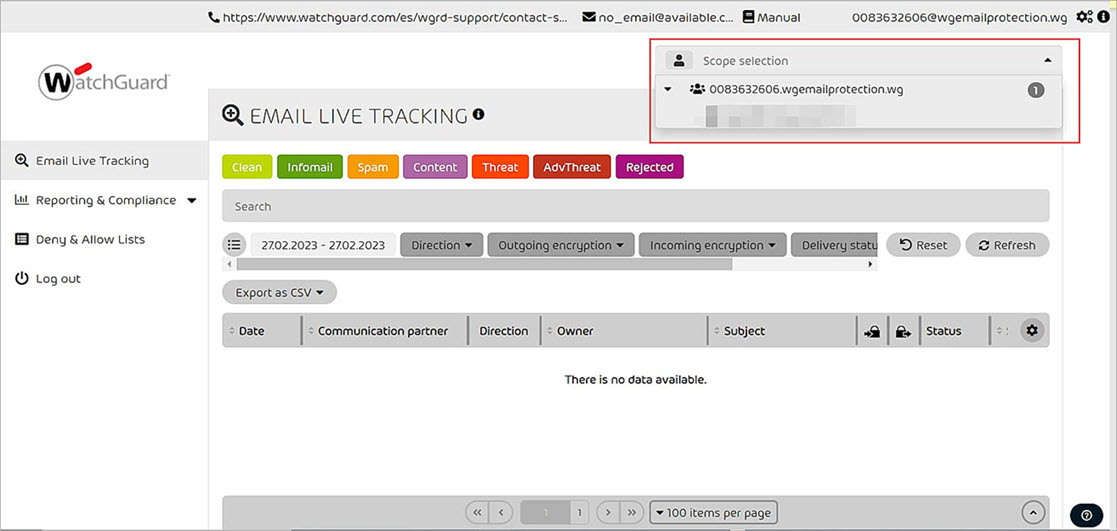Viewport: 1117px width, 531px height.
Task: Open the help question mark button
Action: click(x=1086, y=515)
